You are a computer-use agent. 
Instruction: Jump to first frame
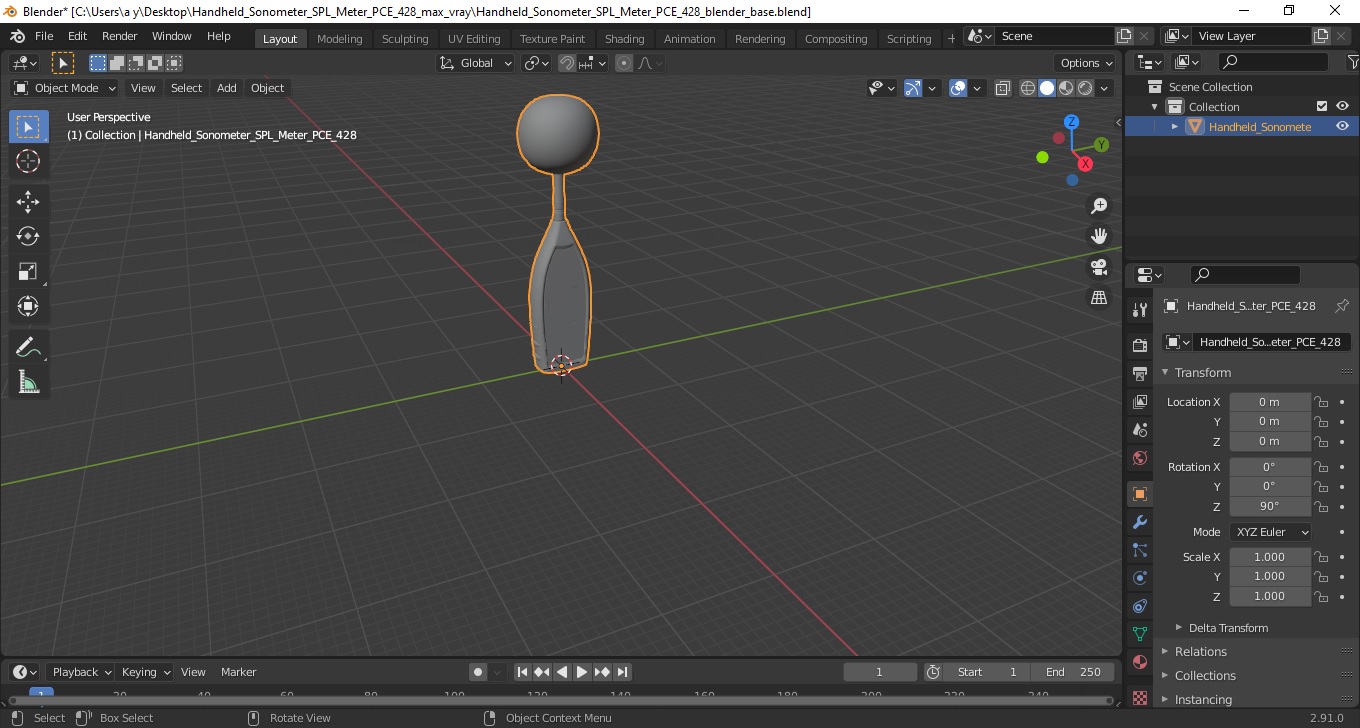pos(522,672)
